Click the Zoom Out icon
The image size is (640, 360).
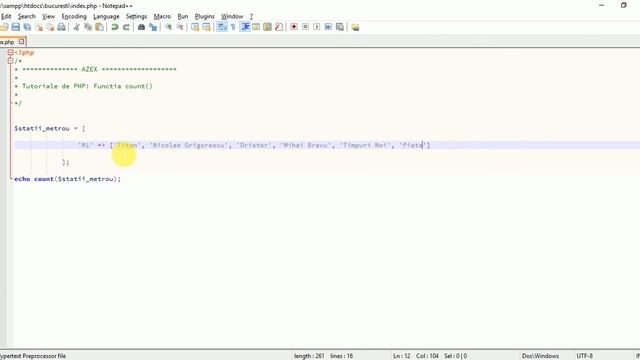(180, 27)
